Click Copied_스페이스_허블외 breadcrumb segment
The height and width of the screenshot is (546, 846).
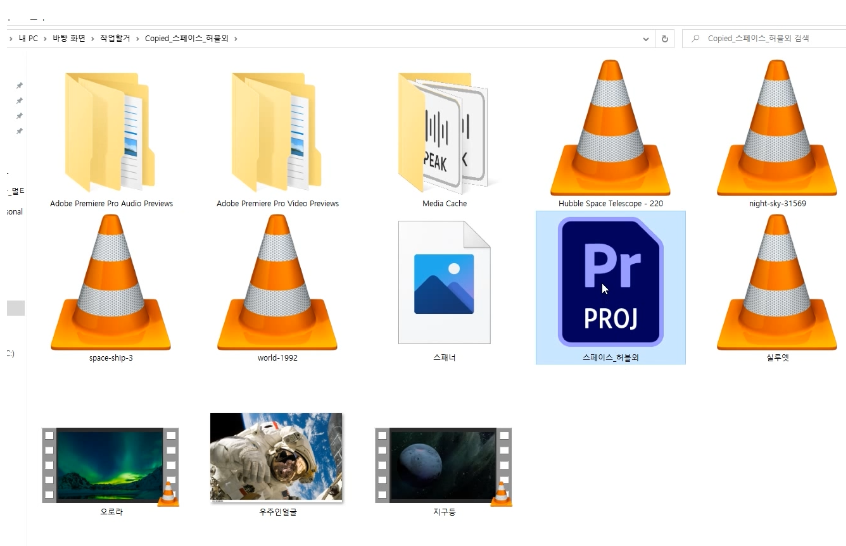(187, 38)
